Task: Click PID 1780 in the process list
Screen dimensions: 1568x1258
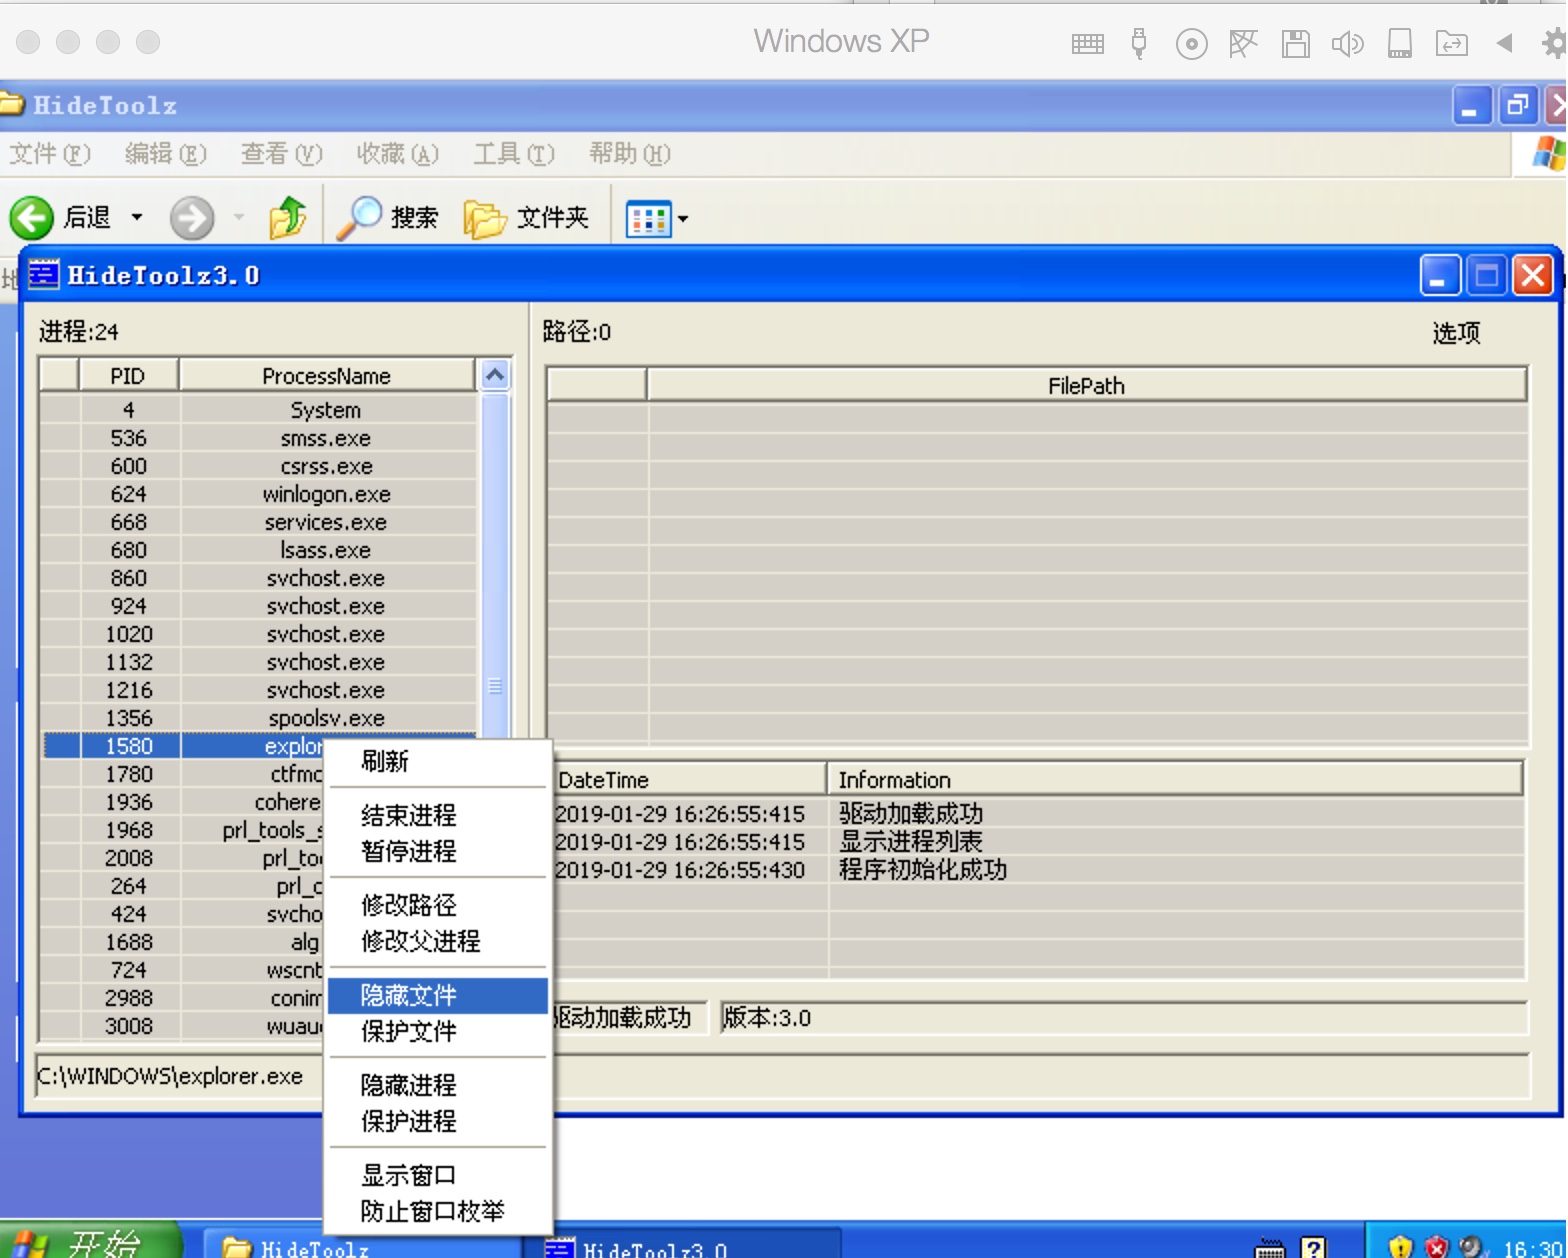Action: click(x=129, y=774)
